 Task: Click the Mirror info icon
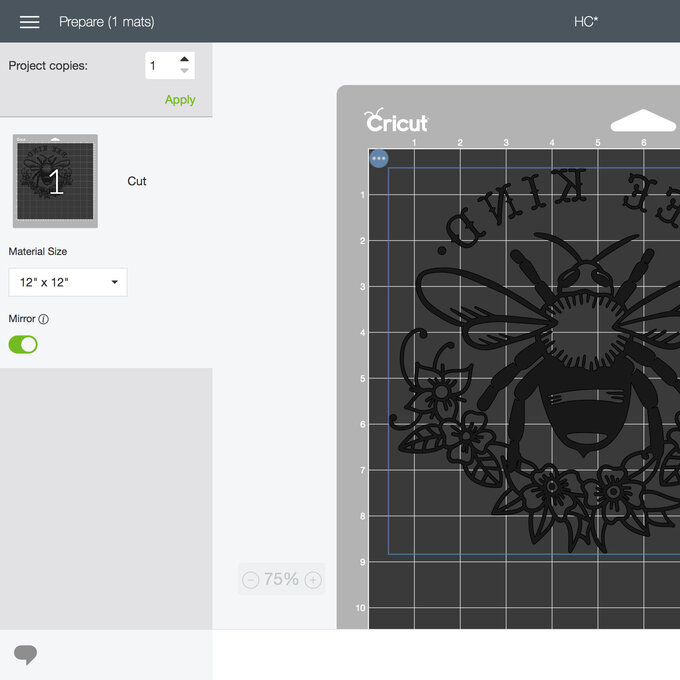[44, 319]
